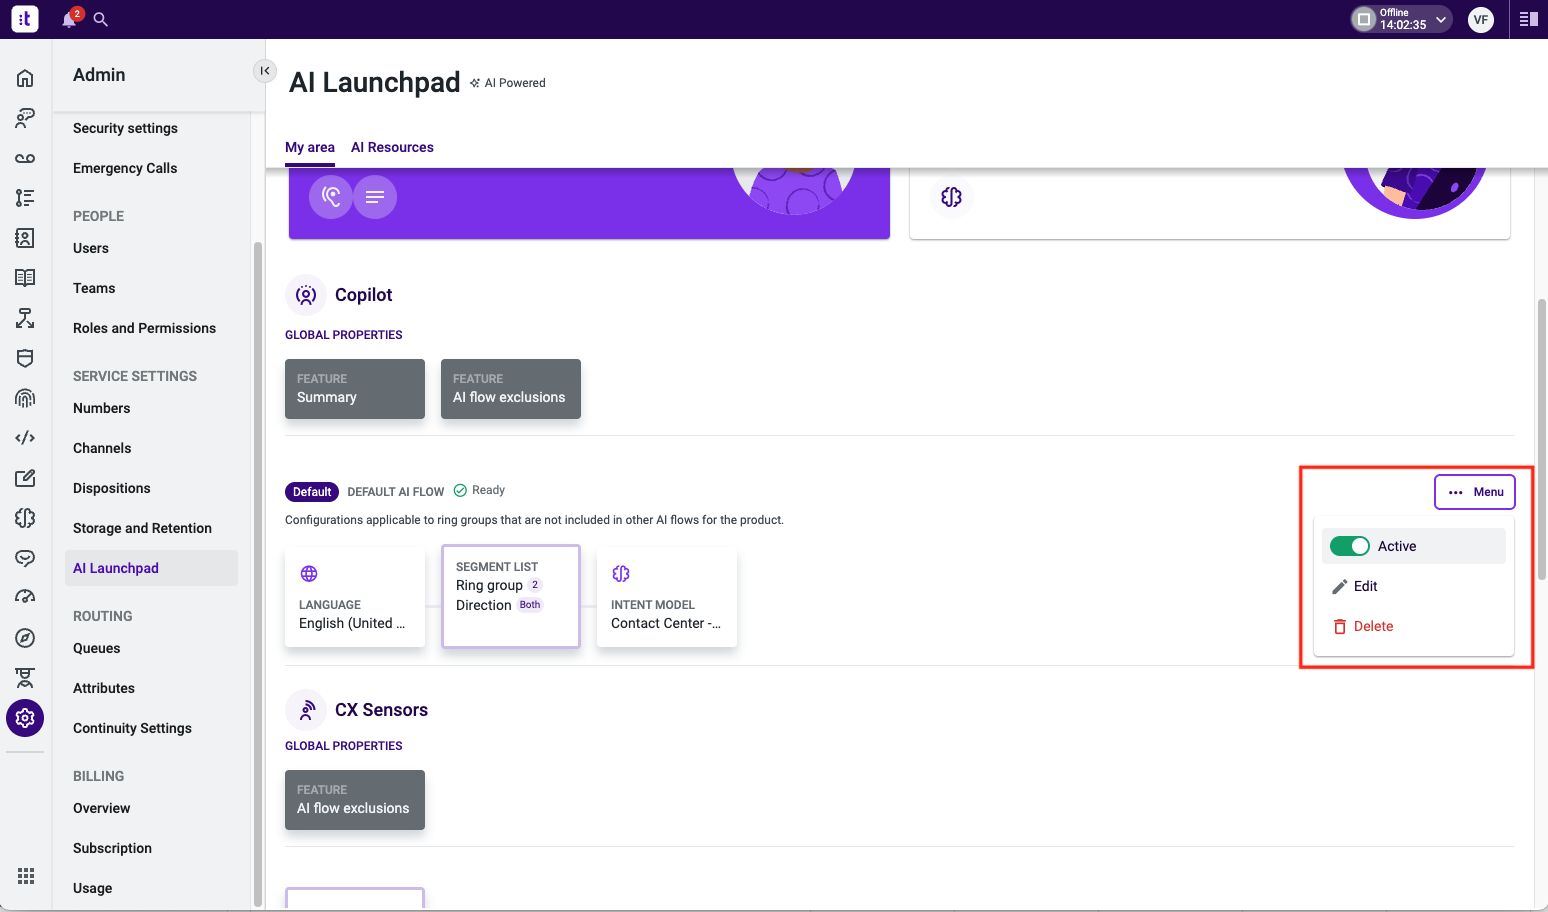Go to Users in Admin menu
This screenshot has height=912, width=1548.
point(91,248)
